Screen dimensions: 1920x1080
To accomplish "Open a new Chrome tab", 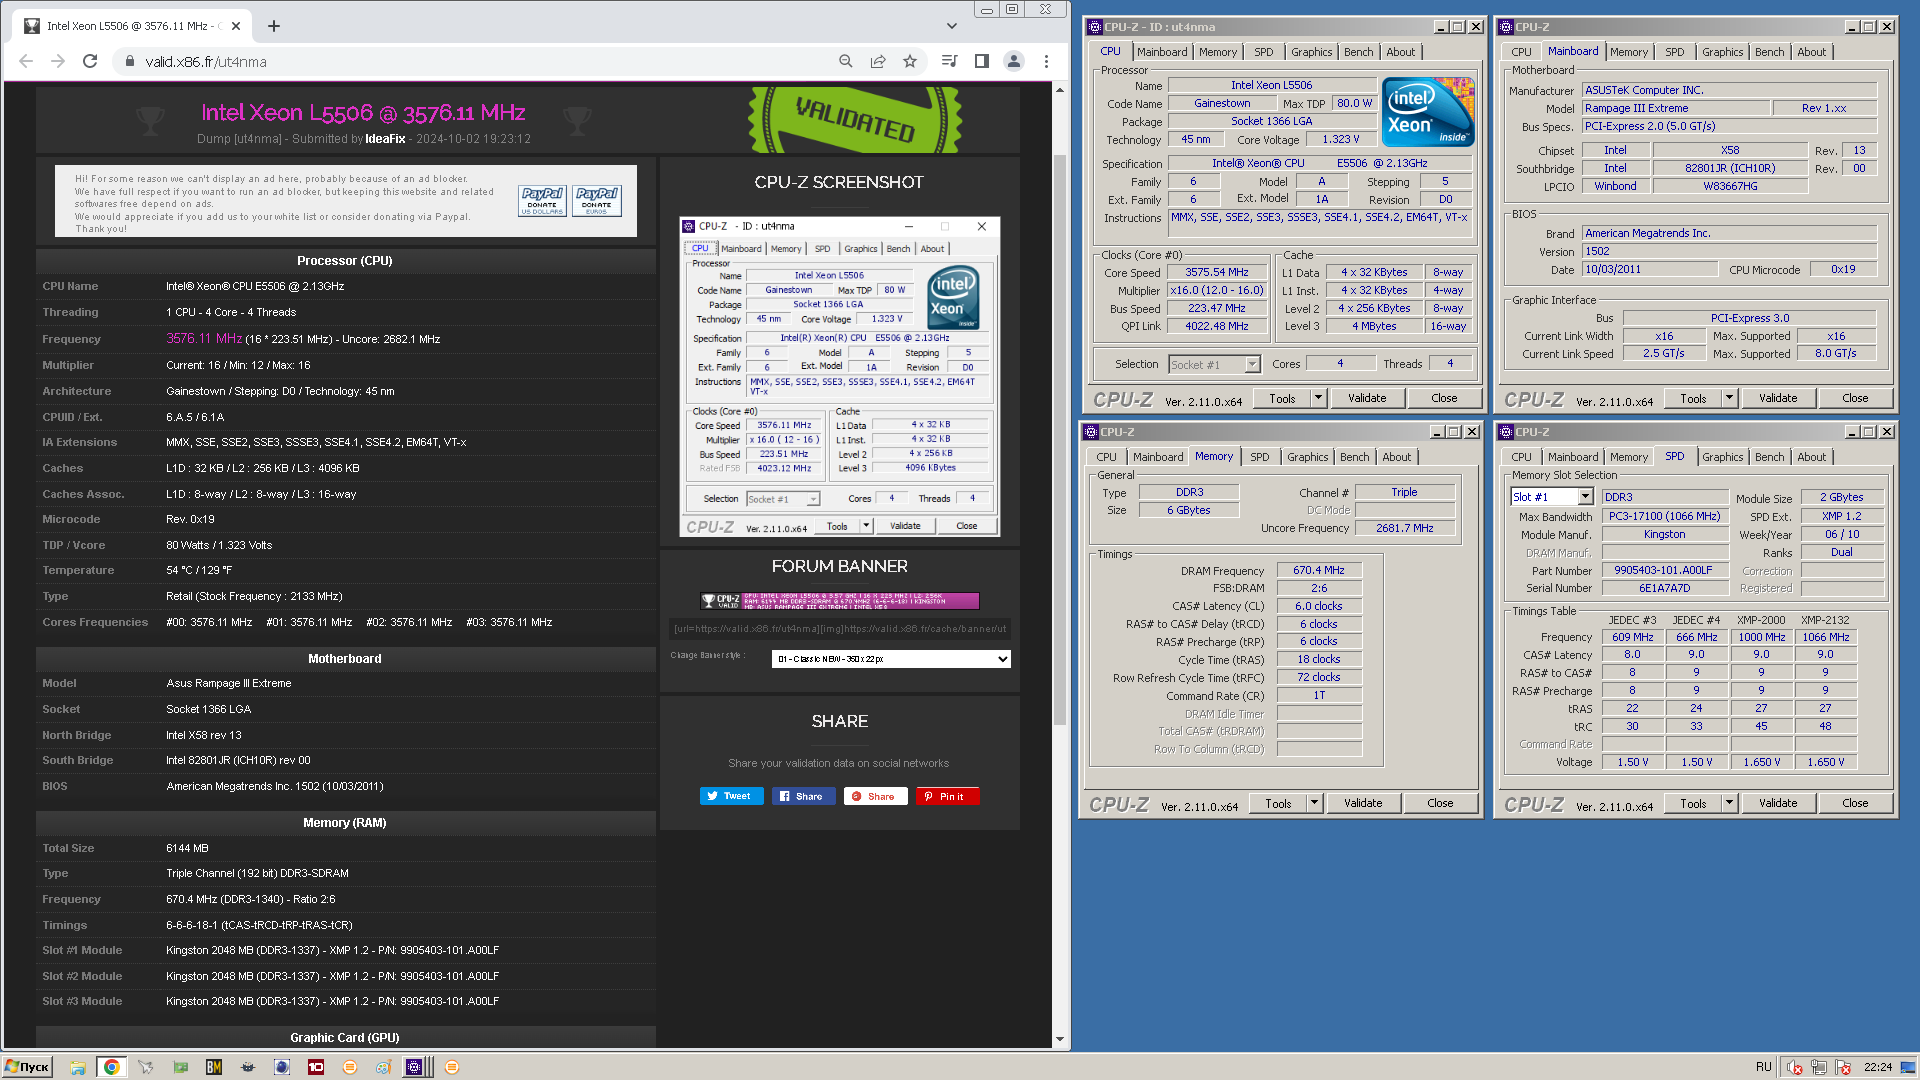I will 273,26.
